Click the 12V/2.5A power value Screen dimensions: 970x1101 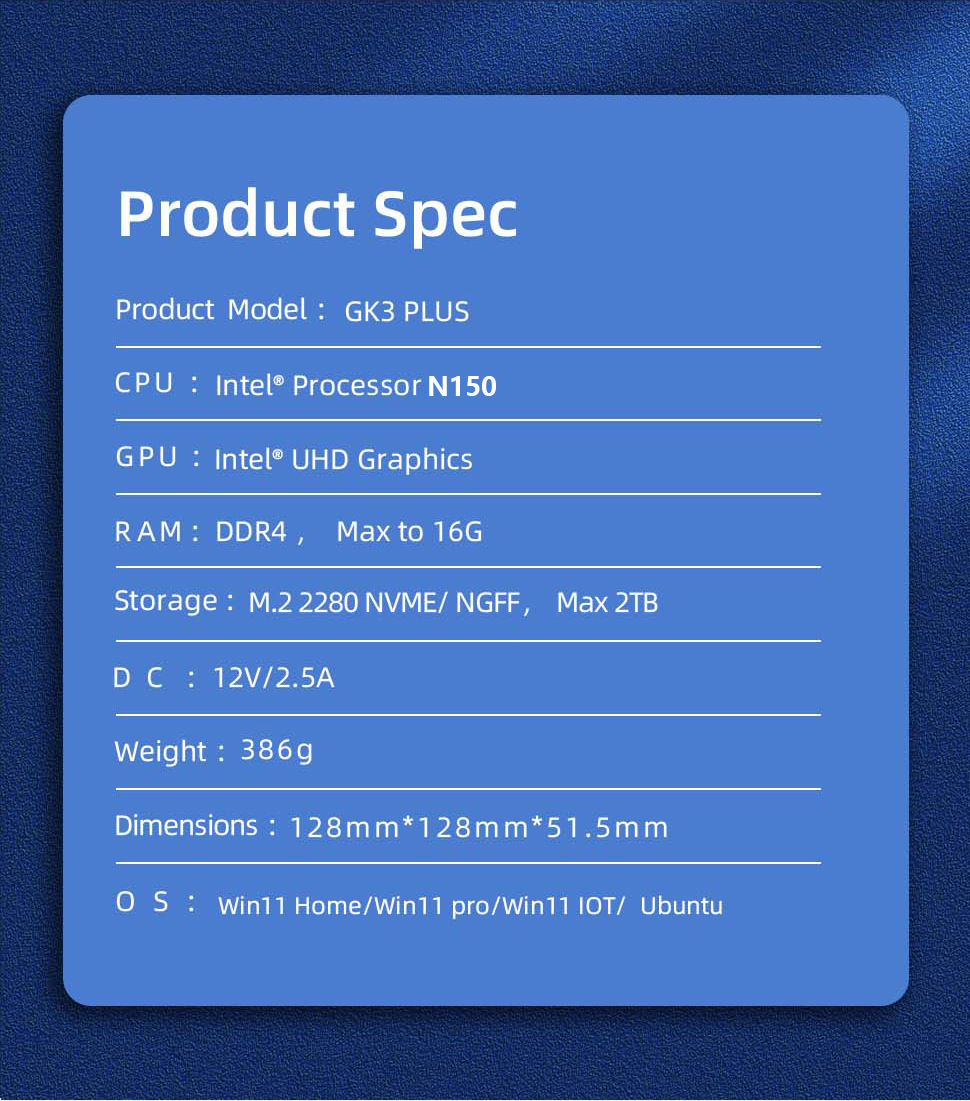[274, 679]
